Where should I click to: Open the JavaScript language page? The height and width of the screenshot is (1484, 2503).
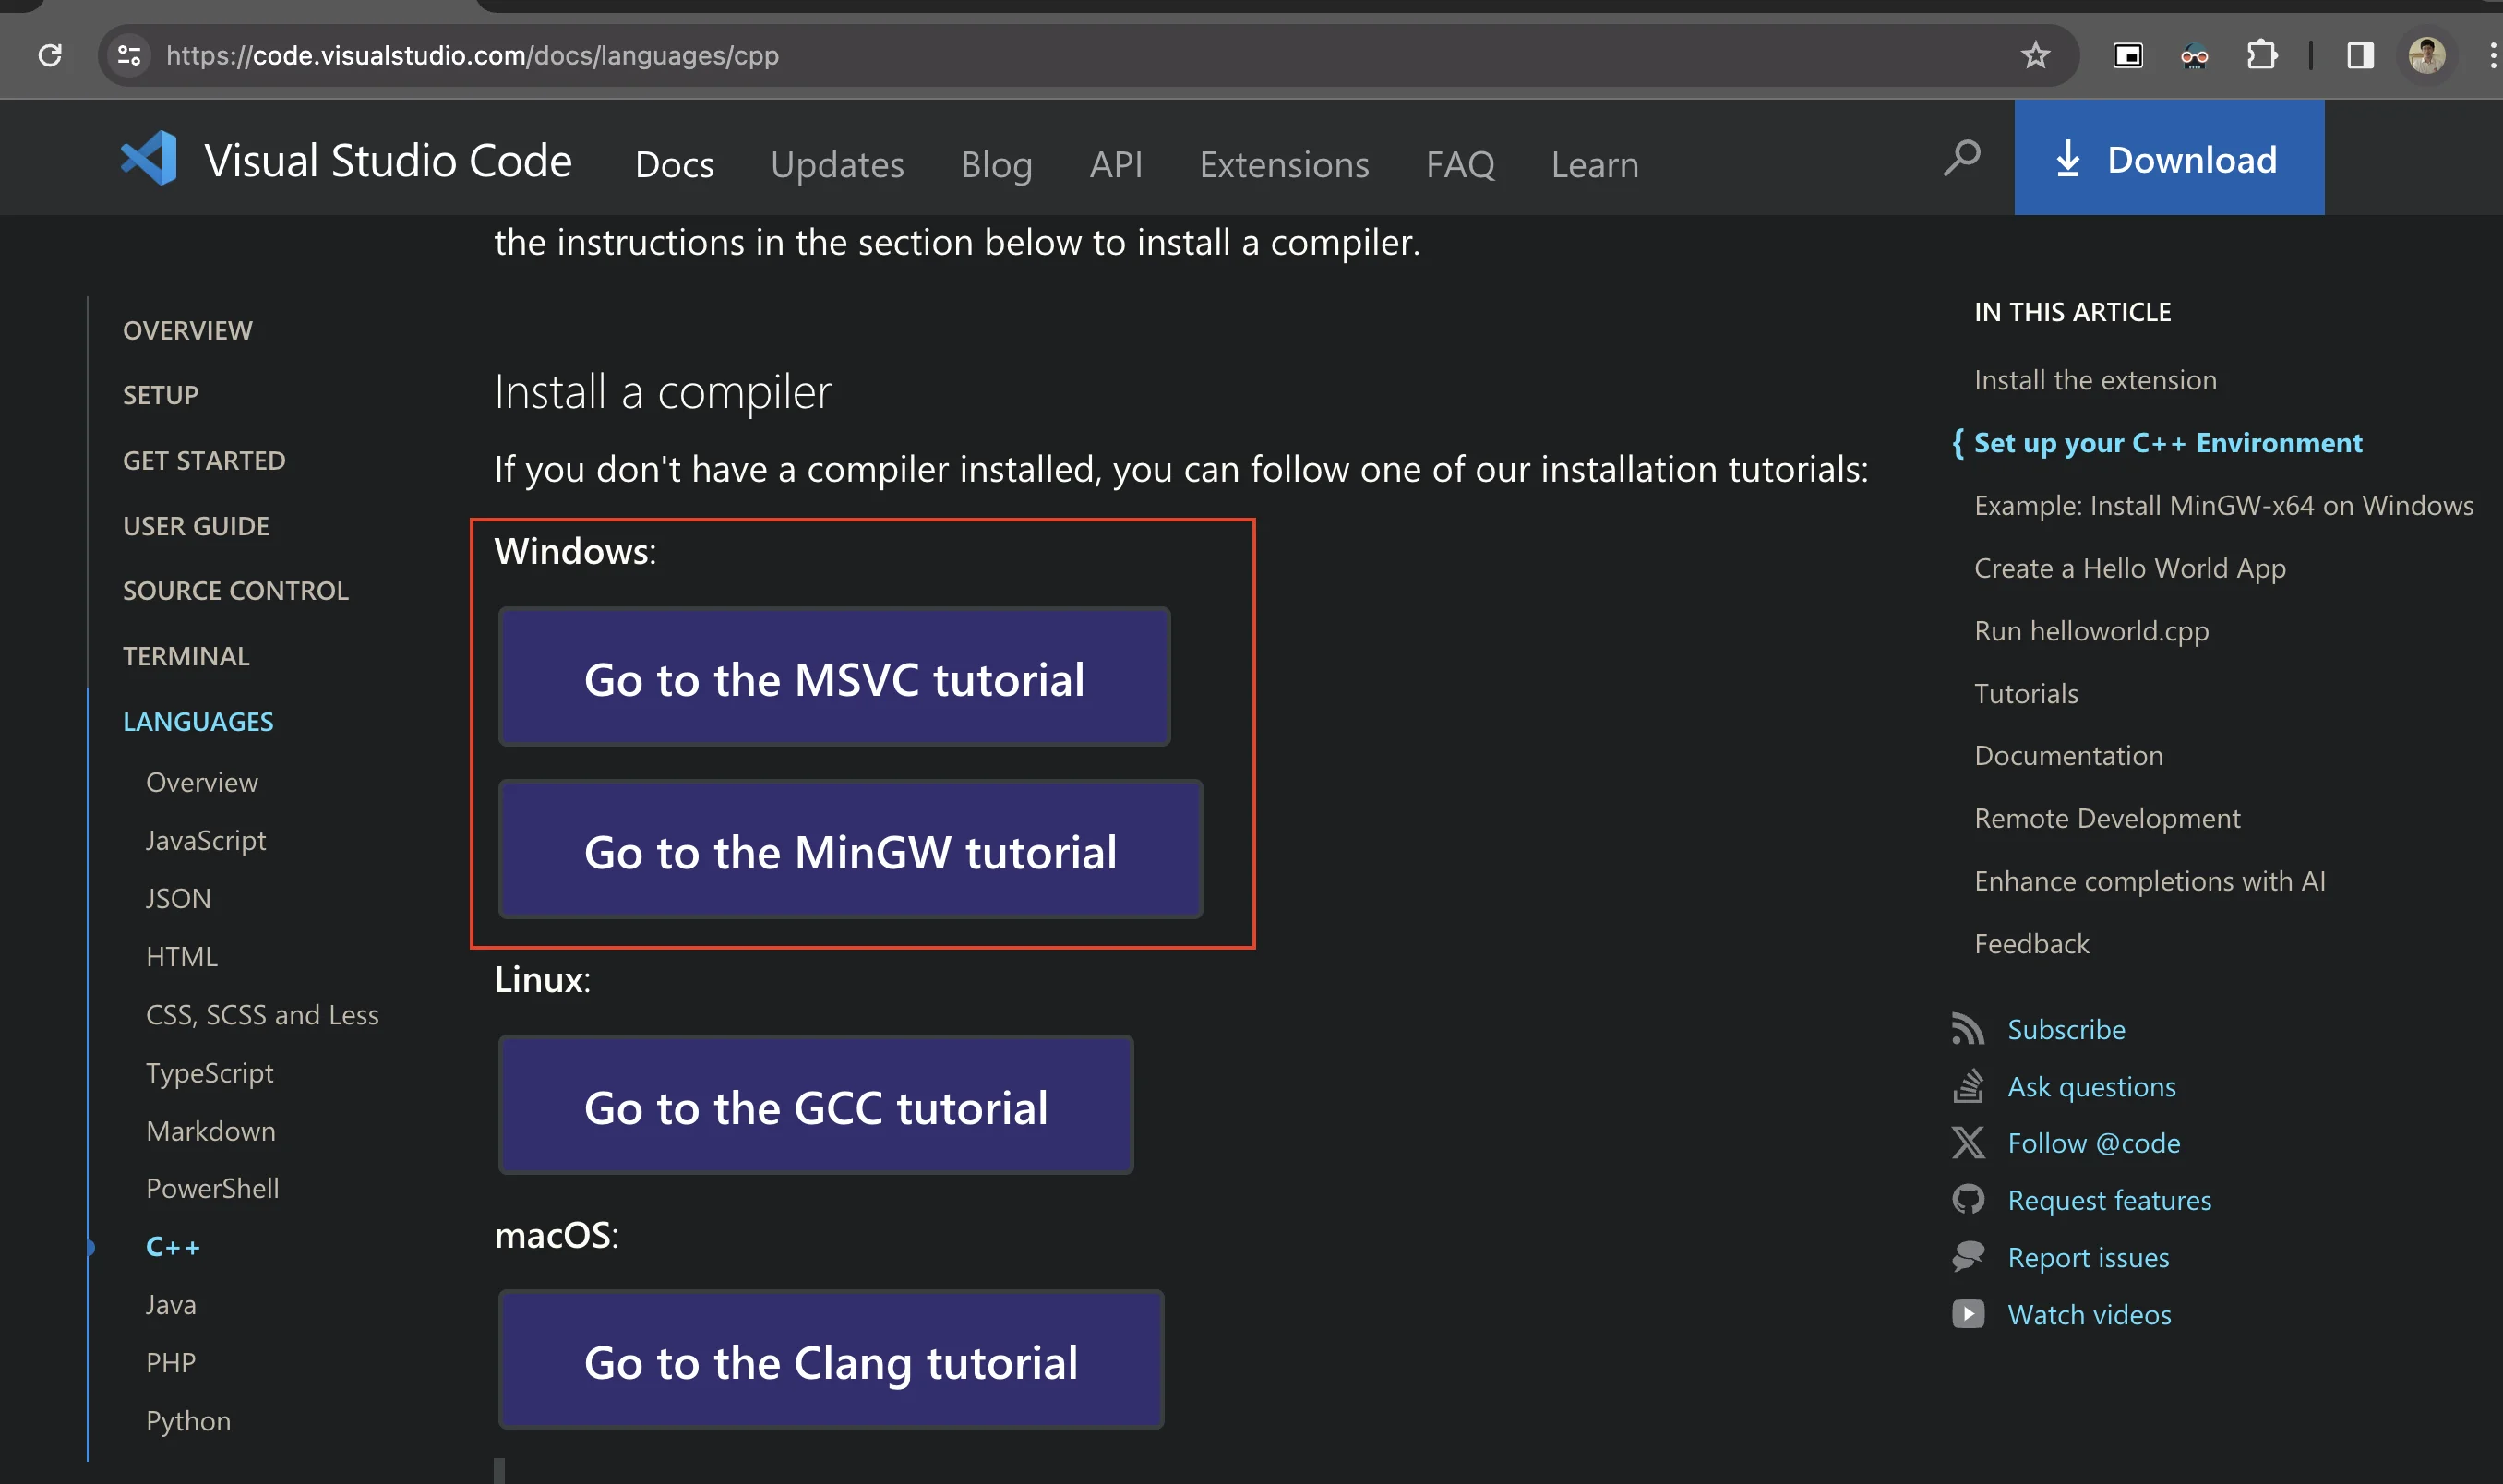[205, 840]
